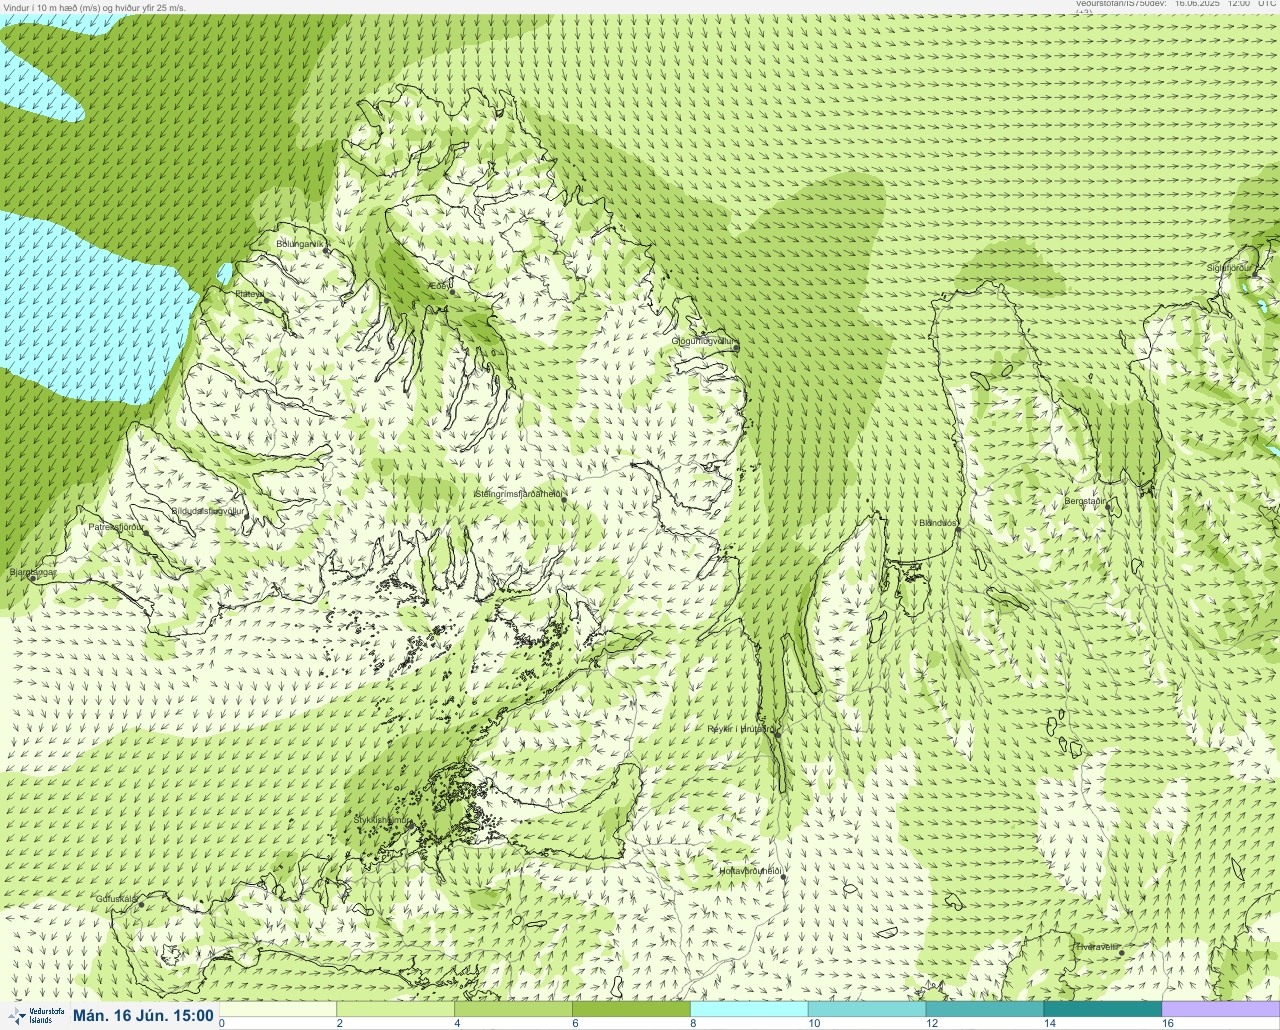Viewport: 1280px width, 1030px height.
Task: Click the 'Gjögurflugvöllur' place label
Action: point(704,341)
